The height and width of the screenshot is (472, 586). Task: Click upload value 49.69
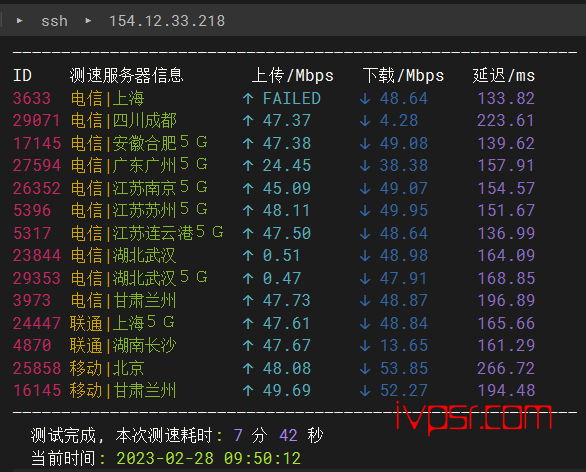pos(287,391)
